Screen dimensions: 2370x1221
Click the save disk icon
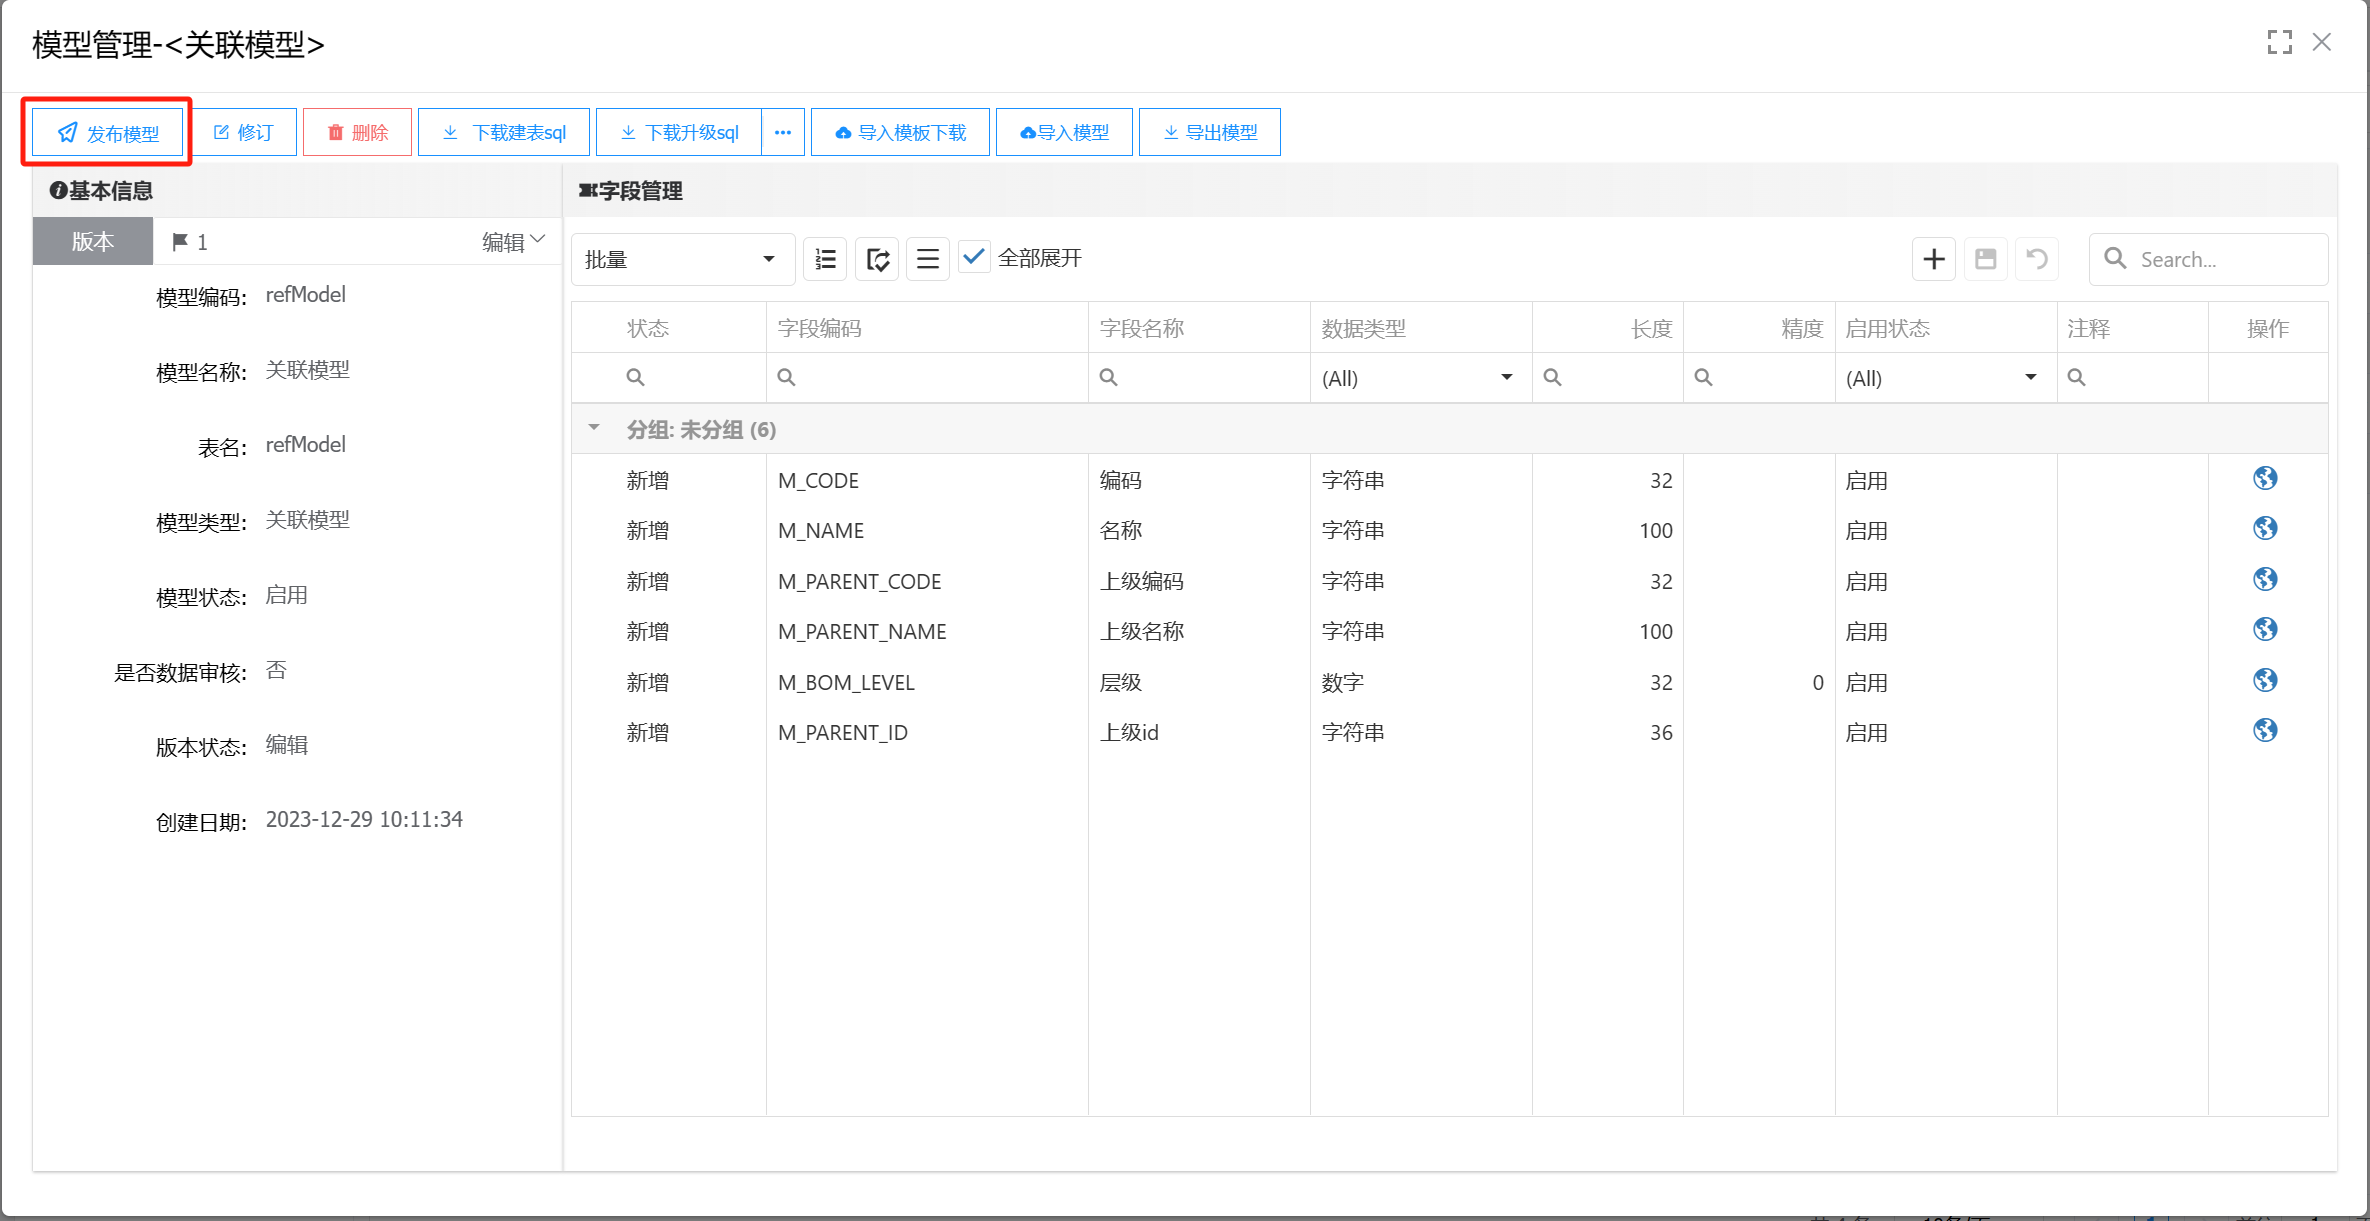click(1986, 260)
